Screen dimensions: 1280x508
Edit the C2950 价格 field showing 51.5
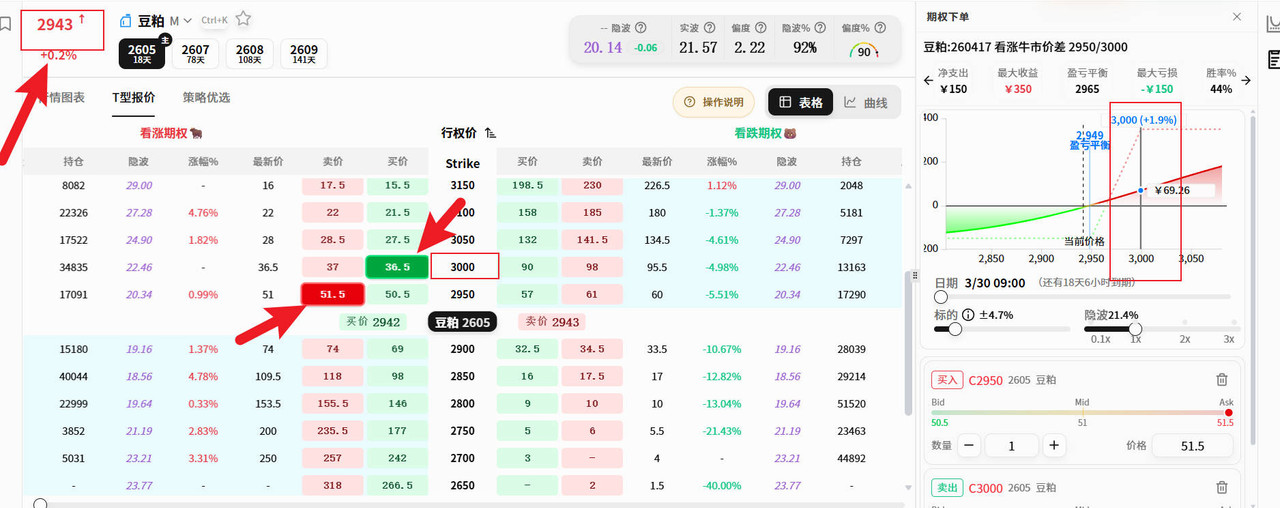coord(1192,446)
